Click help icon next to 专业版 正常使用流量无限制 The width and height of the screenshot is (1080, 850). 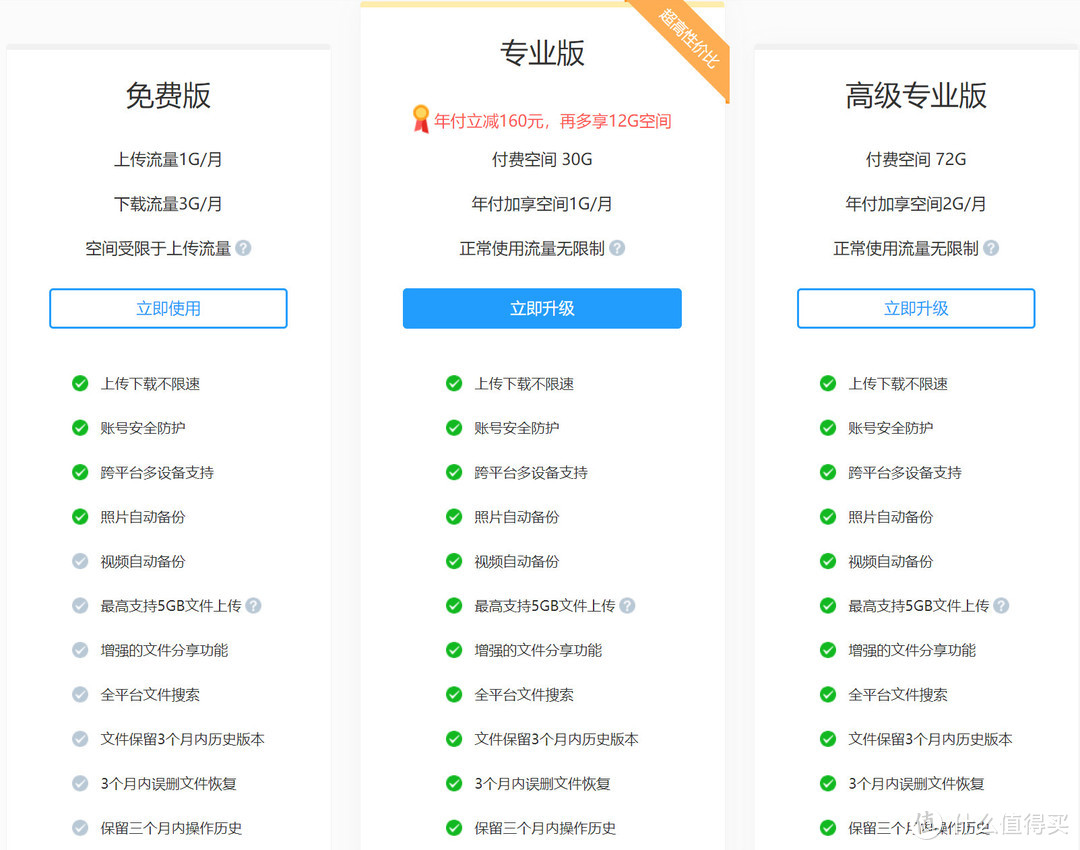617,248
